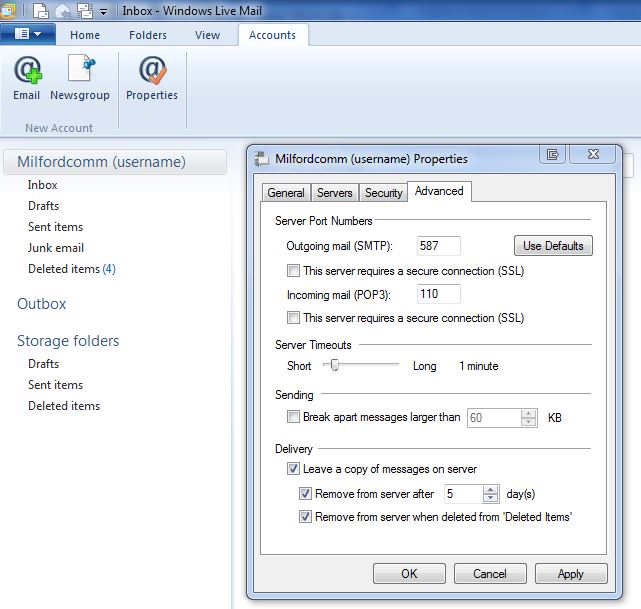
Task: Click OK to save account properties
Action: pyautogui.click(x=409, y=574)
